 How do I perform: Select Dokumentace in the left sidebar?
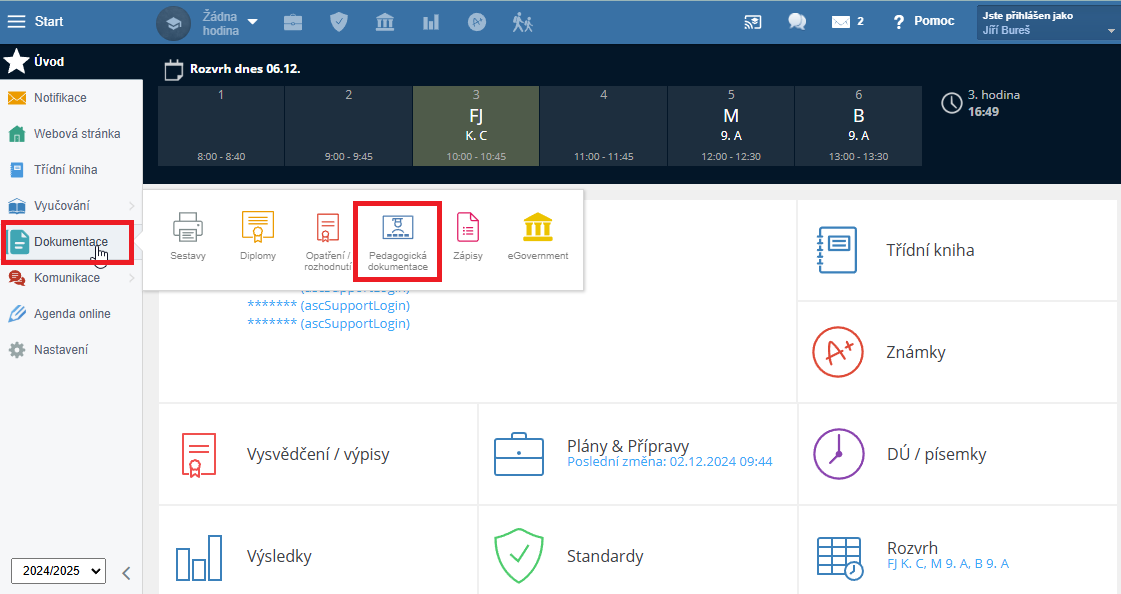click(68, 242)
